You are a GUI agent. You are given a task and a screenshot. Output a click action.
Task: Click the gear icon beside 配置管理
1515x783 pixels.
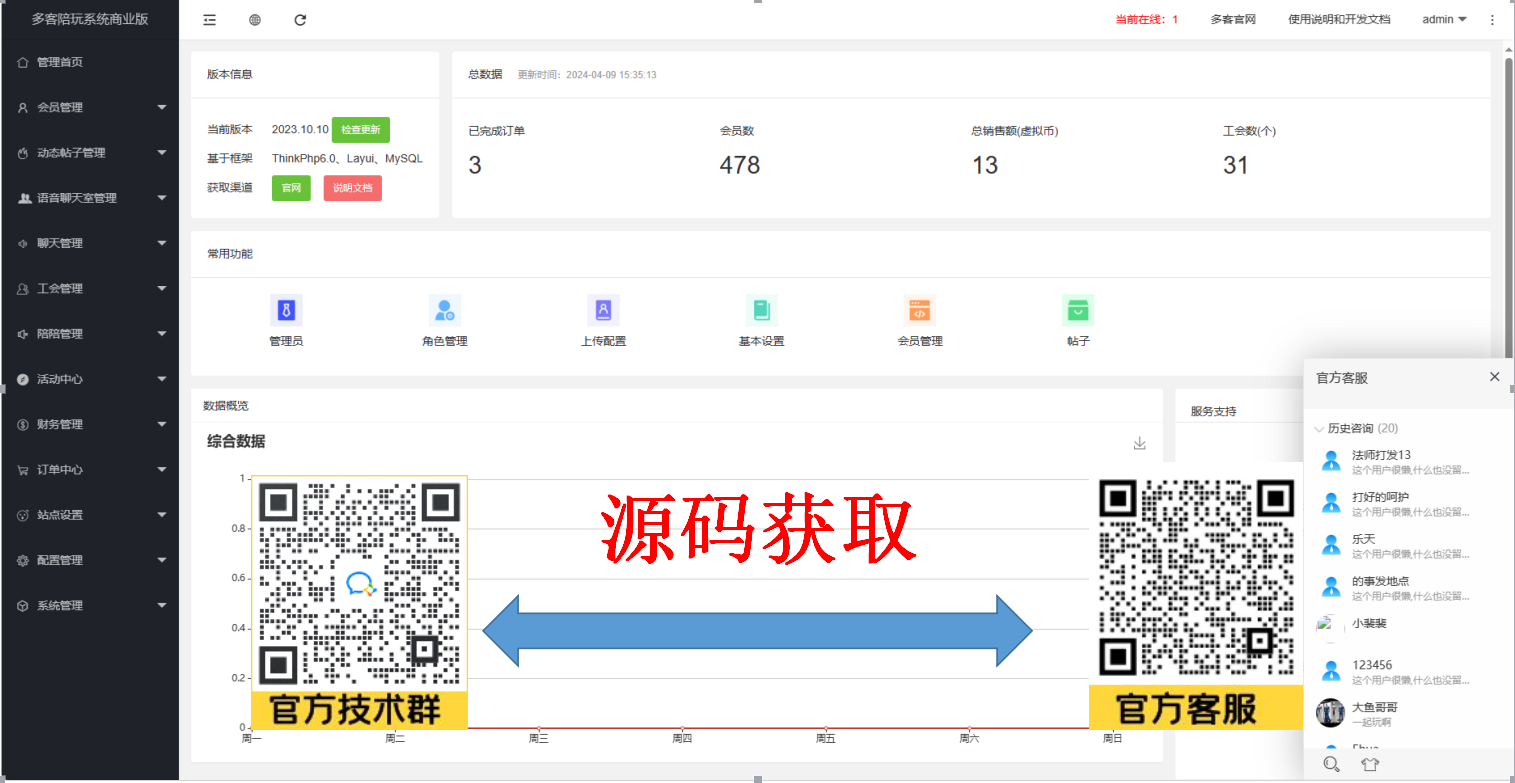click(23, 560)
